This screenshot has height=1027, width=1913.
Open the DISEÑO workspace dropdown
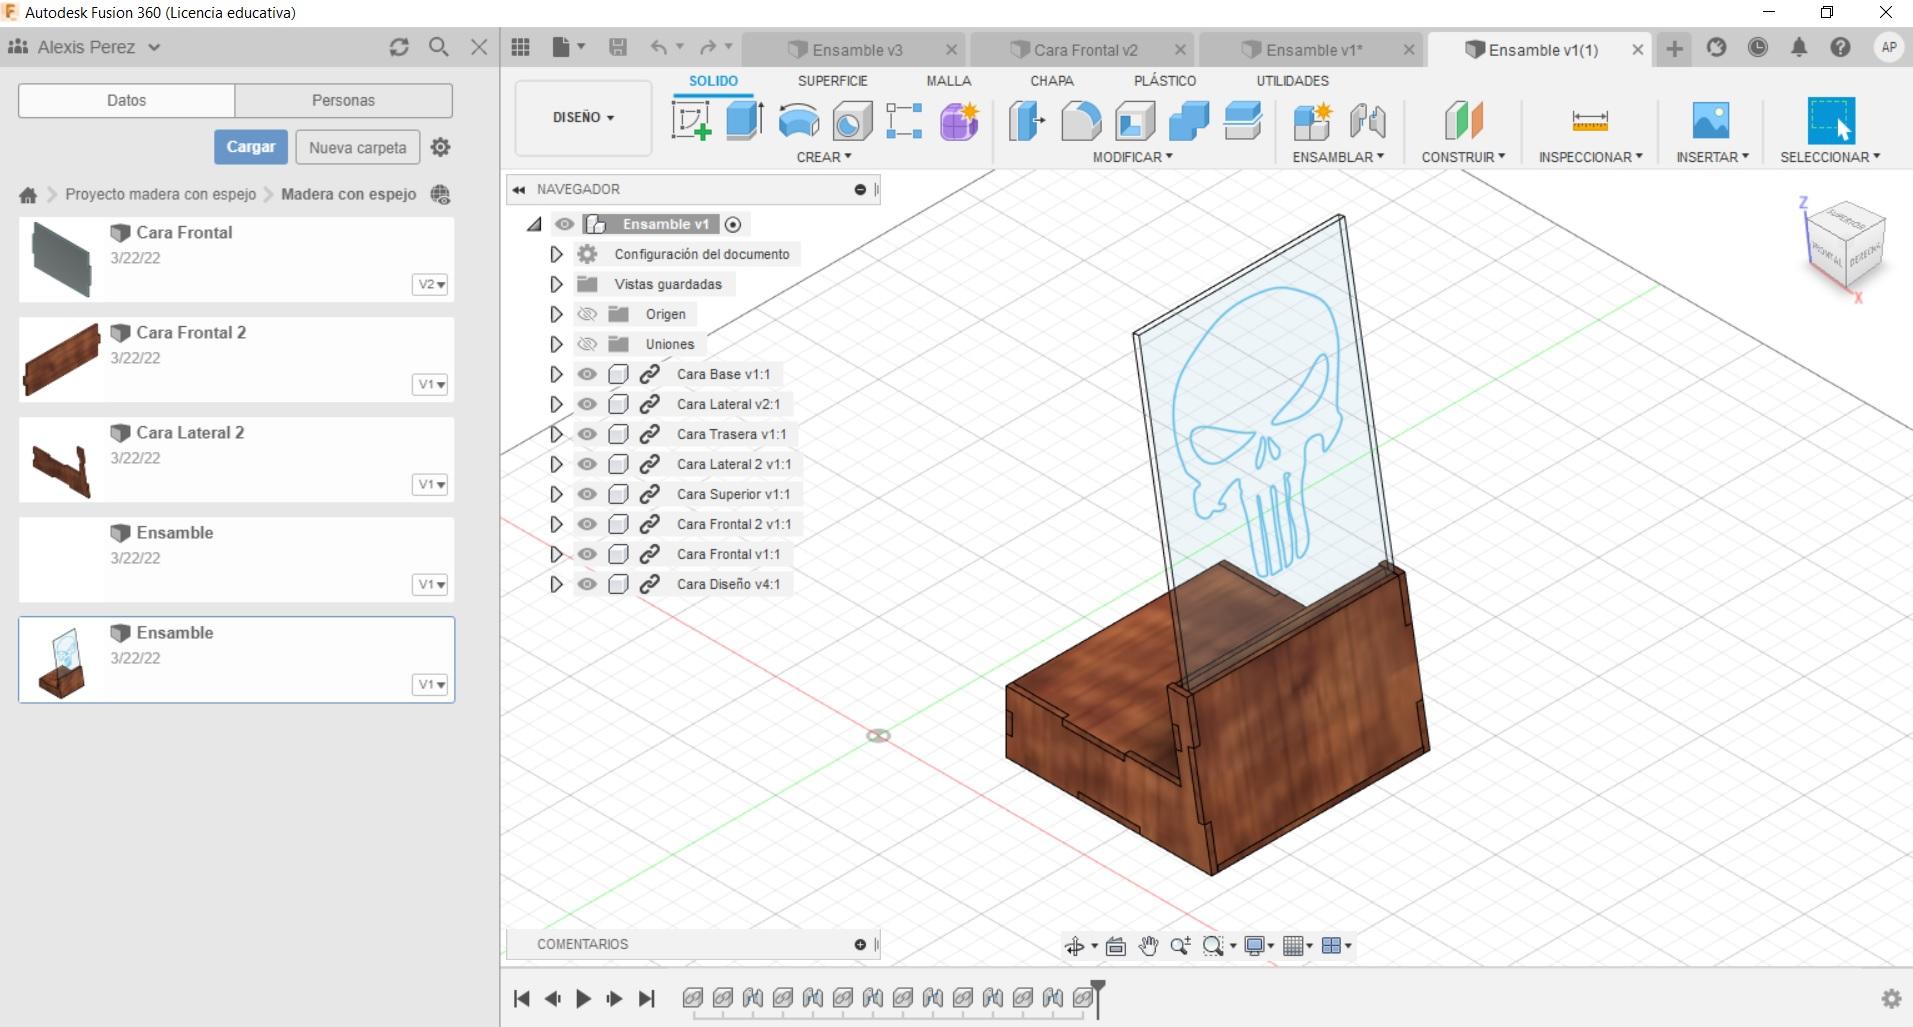(583, 117)
